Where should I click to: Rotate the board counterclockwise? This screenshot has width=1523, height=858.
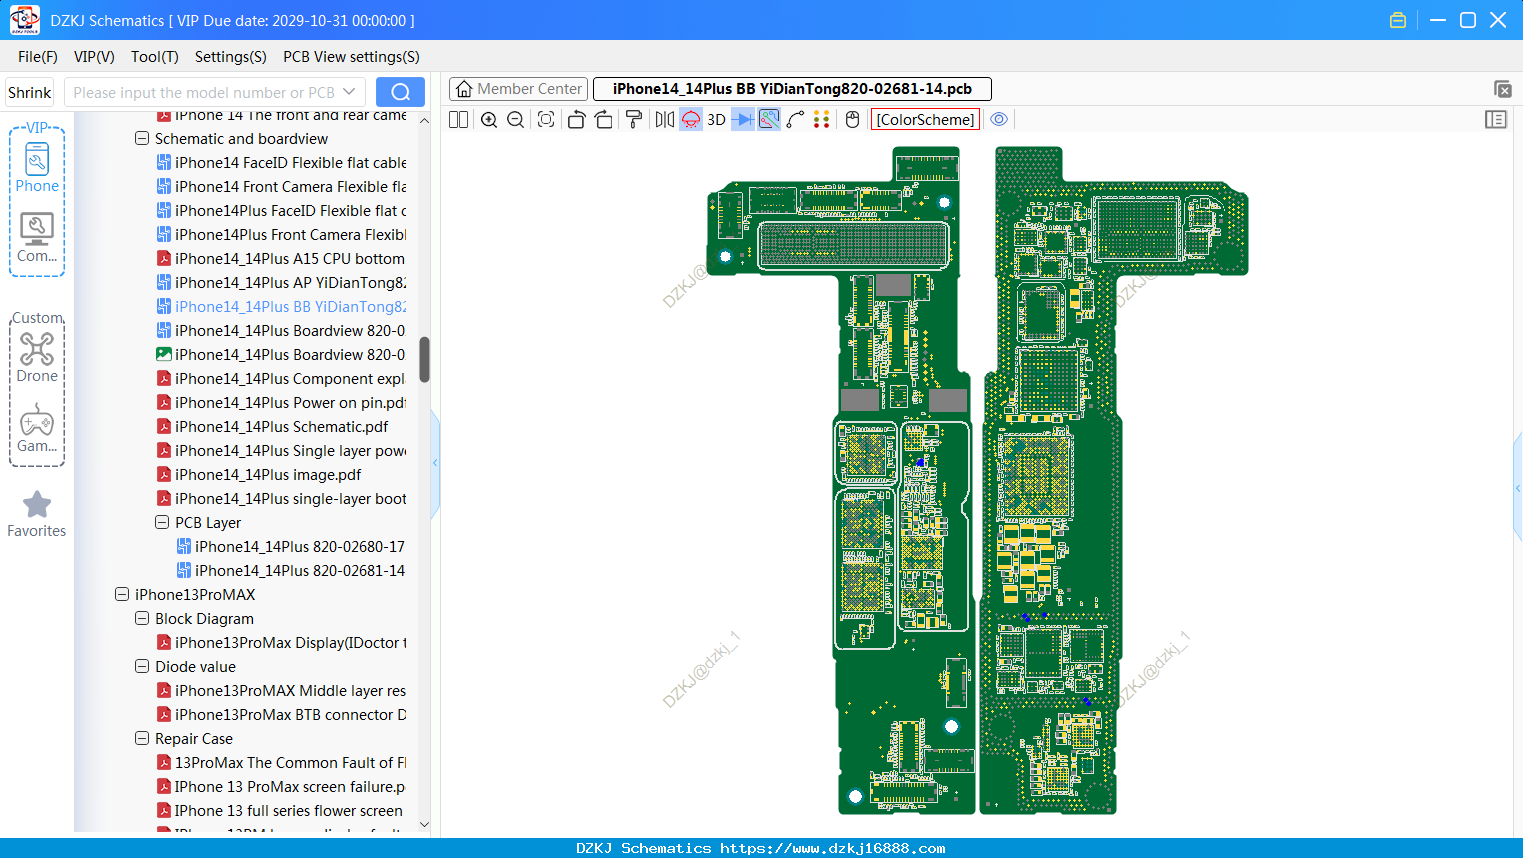[x=576, y=120]
